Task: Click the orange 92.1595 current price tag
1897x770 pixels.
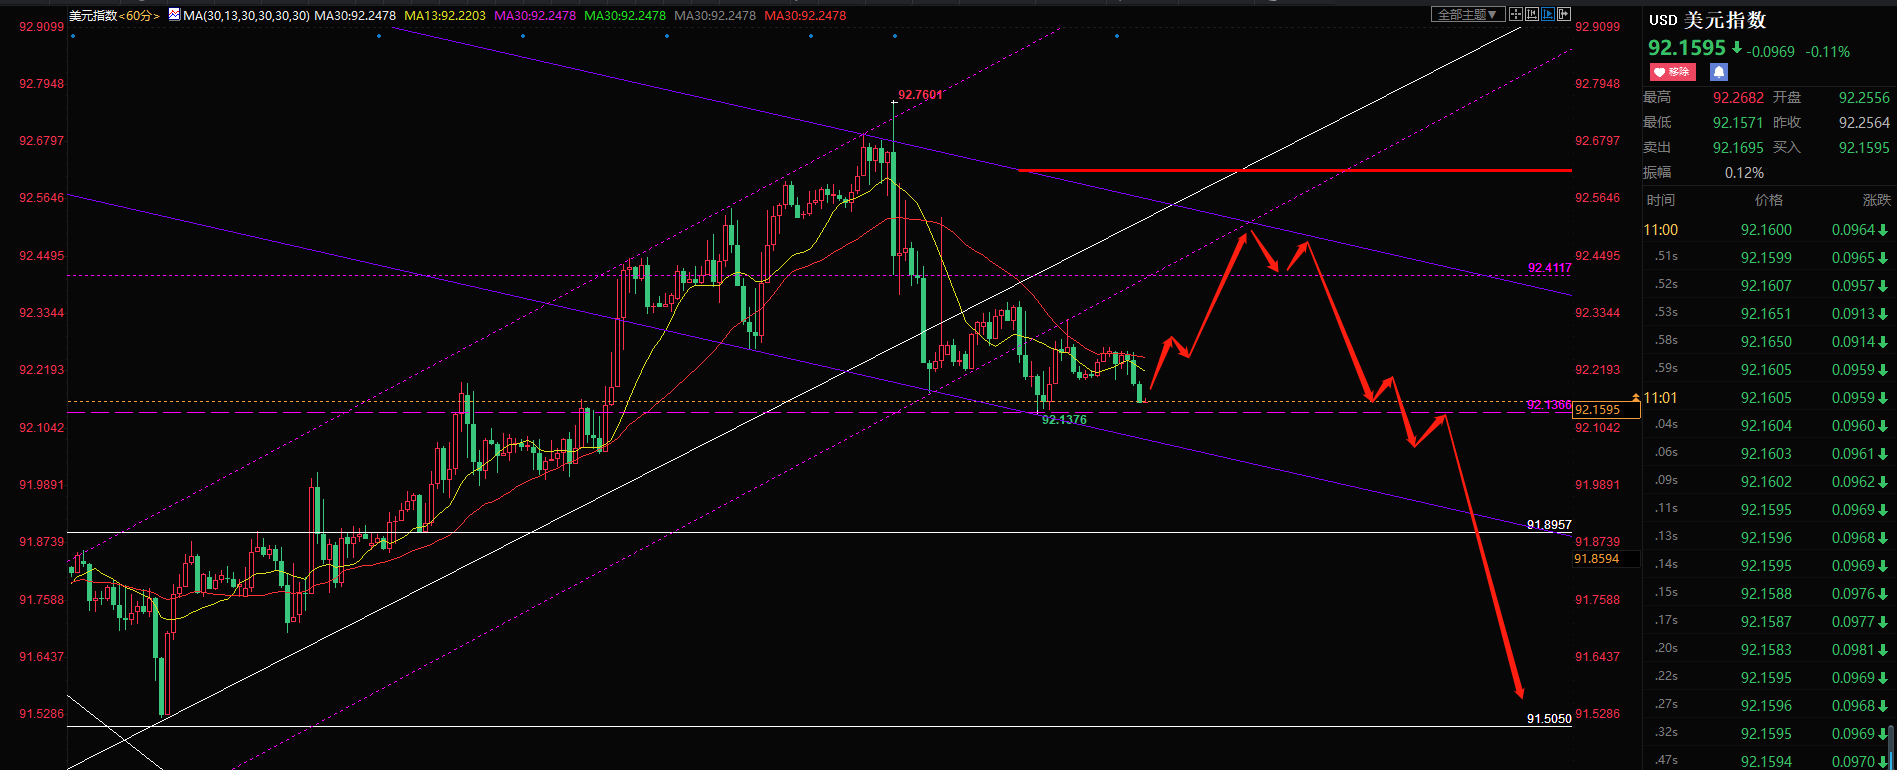Action: (x=1605, y=410)
